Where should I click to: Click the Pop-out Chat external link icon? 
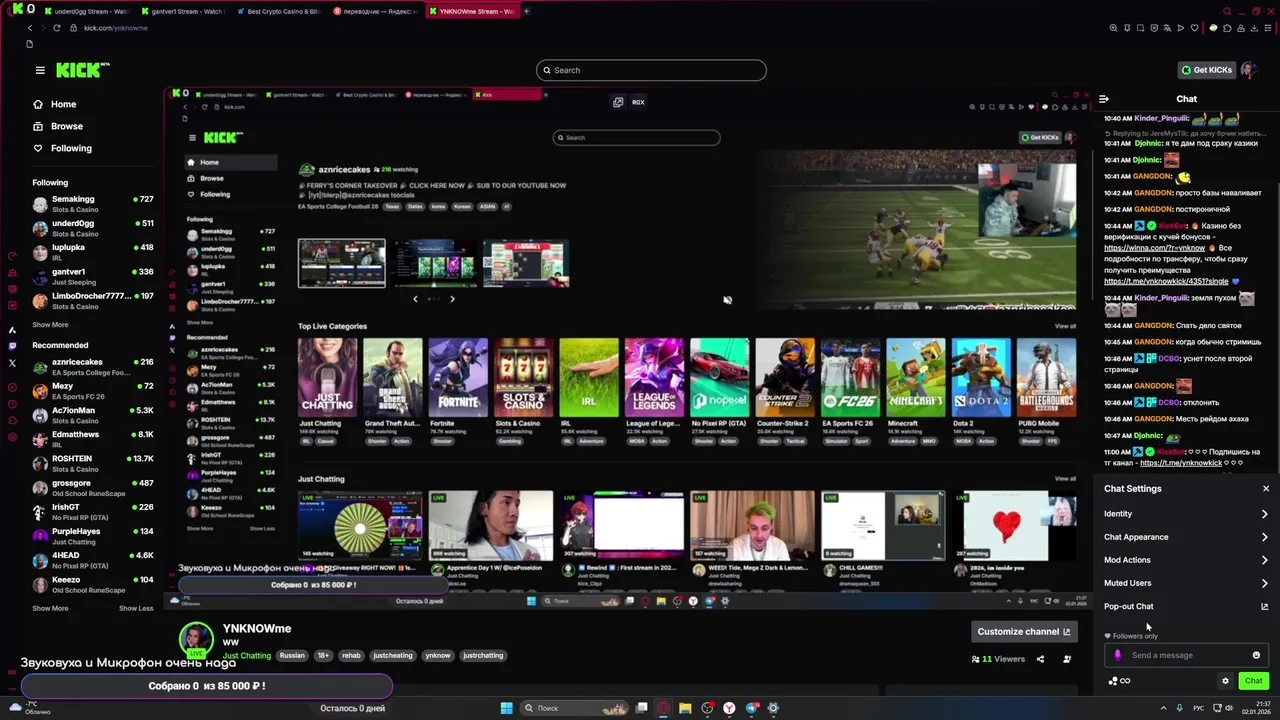1264,606
